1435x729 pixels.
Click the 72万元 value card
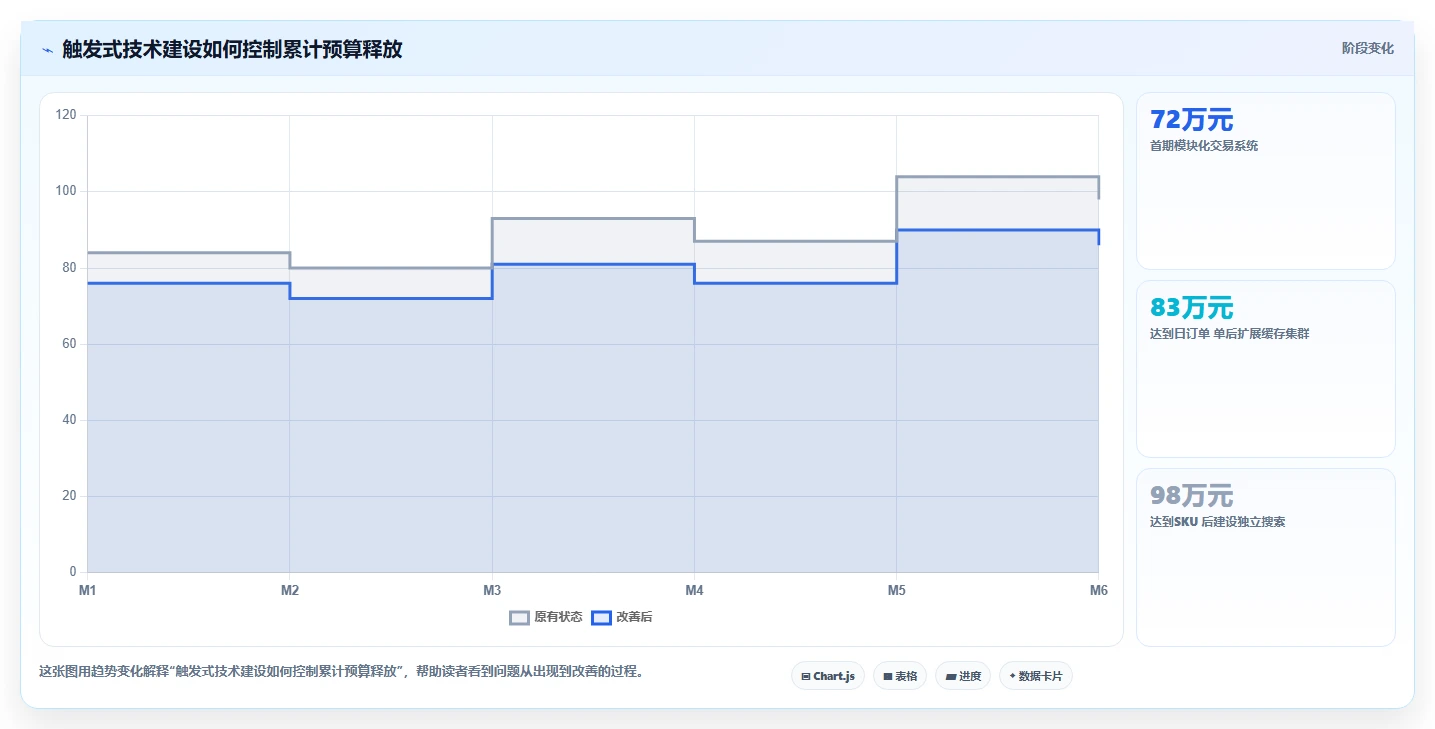1265,181
